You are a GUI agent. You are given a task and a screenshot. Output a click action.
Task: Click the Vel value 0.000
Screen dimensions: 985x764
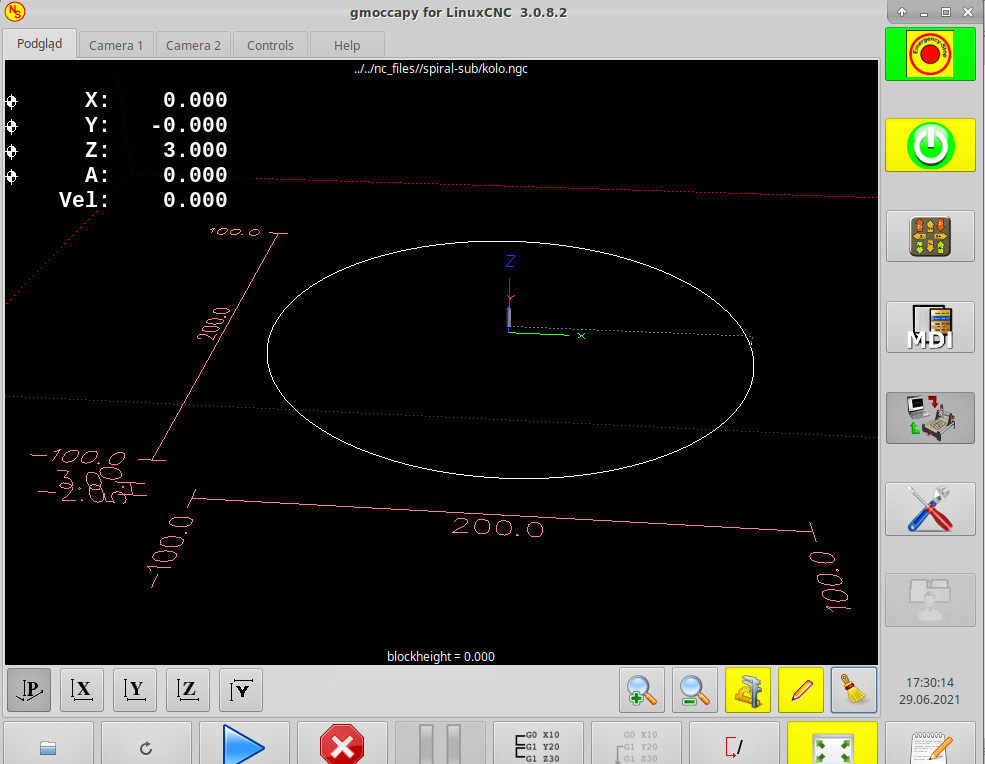(x=195, y=200)
